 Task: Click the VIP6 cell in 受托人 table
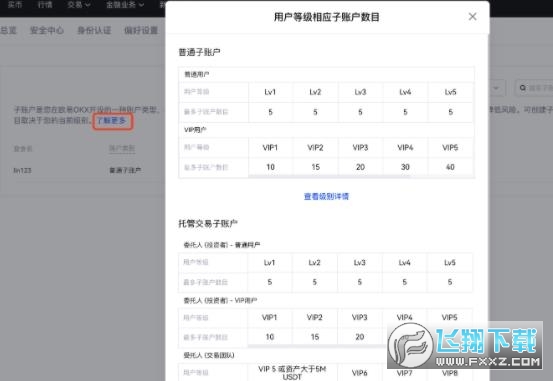pos(359,373)
